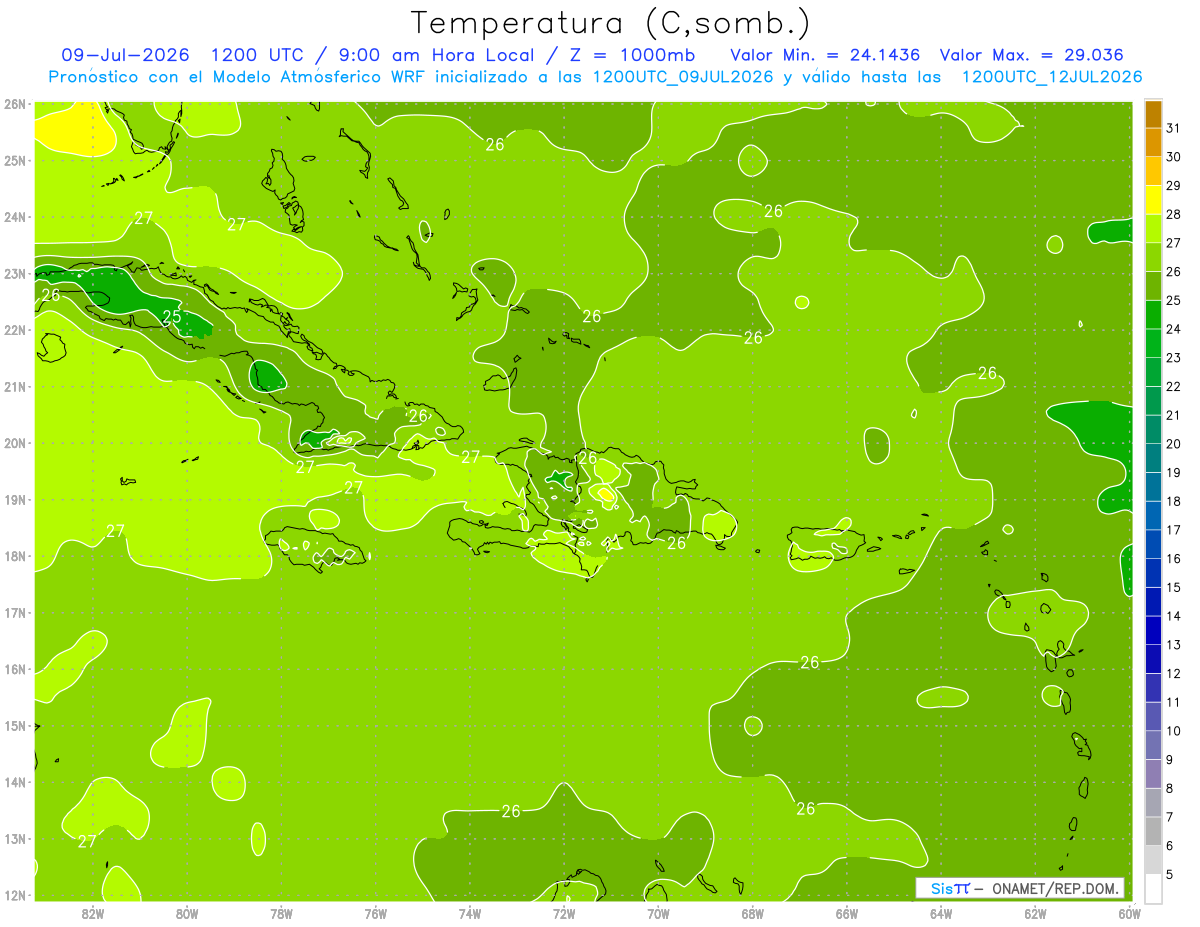Click the '74W' longitude axis label
Viewport: 1200px width, 927px height.
click(x=470, y=913)
